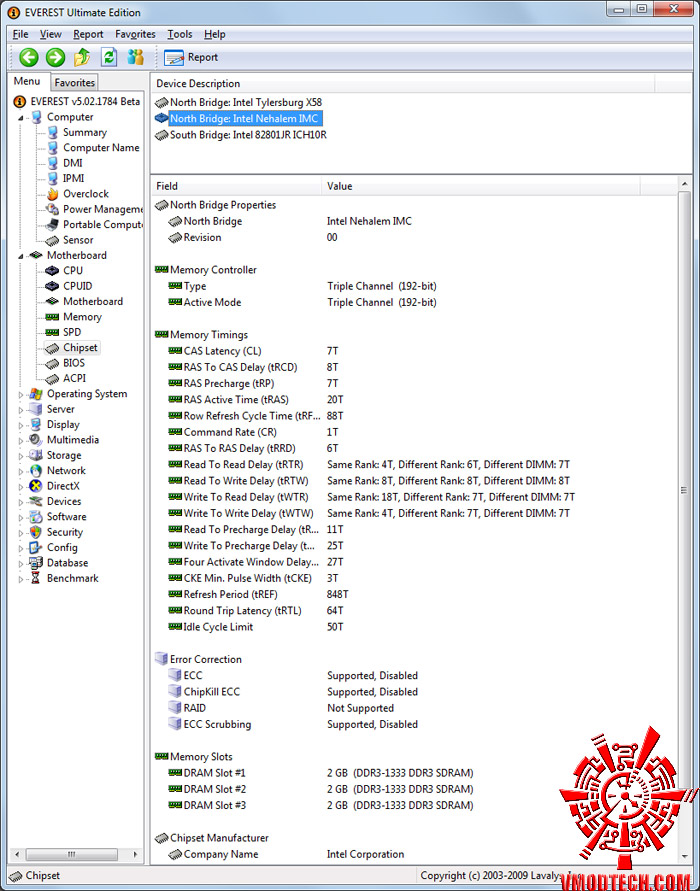Screen dimensions: 700x891
Task: Open the Manage users icon in toolbar
Action: pos(136,57)
